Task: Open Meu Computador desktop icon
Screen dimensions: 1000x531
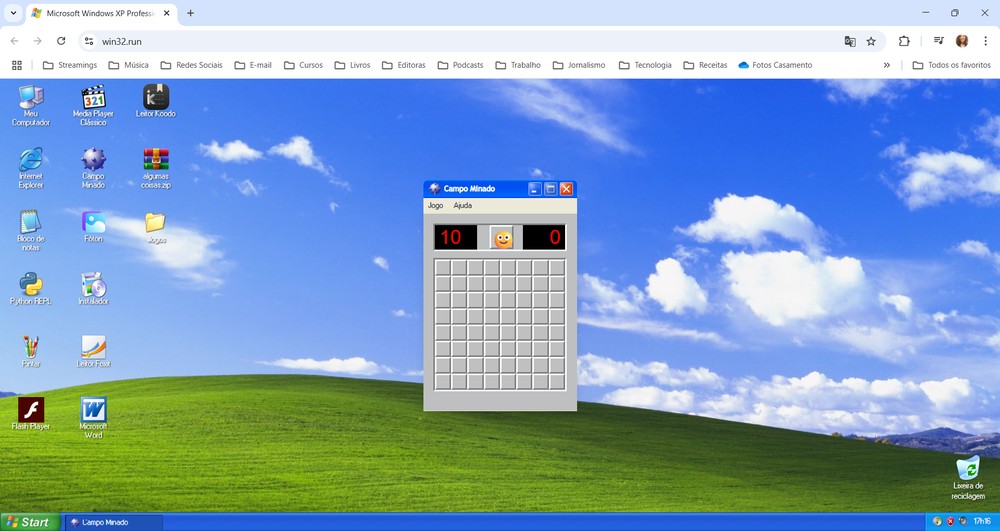Action: (x=31, y=105)
